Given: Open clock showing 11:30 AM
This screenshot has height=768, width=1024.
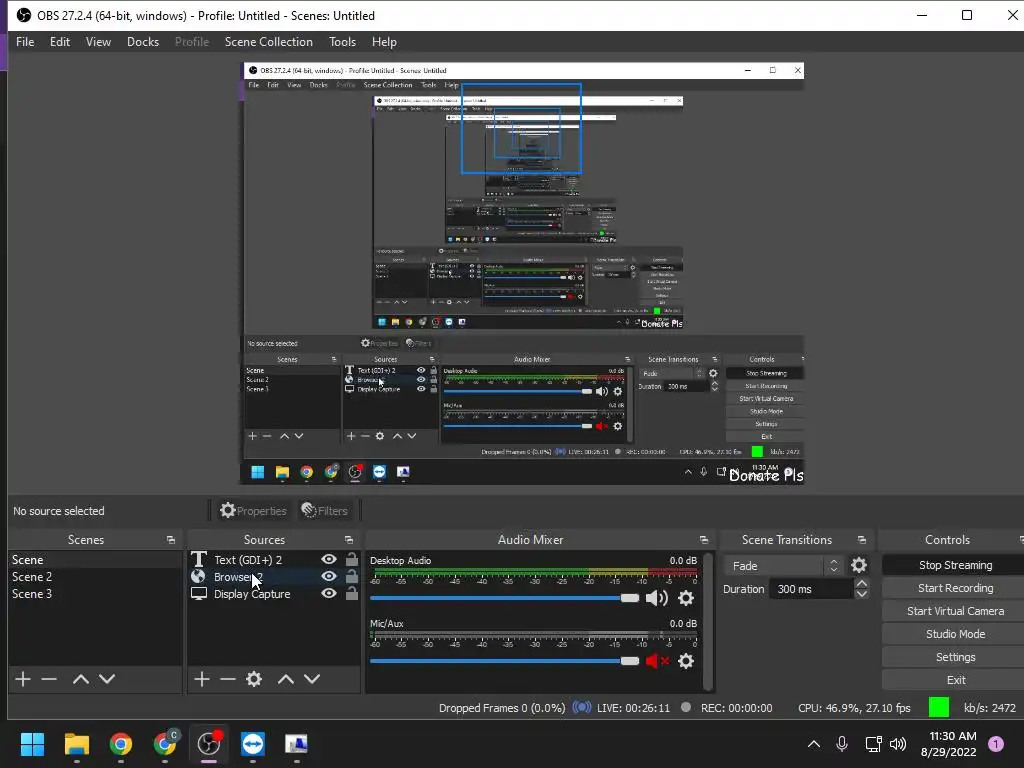Looking at the screenshot, I should click(x=950, y=744).
